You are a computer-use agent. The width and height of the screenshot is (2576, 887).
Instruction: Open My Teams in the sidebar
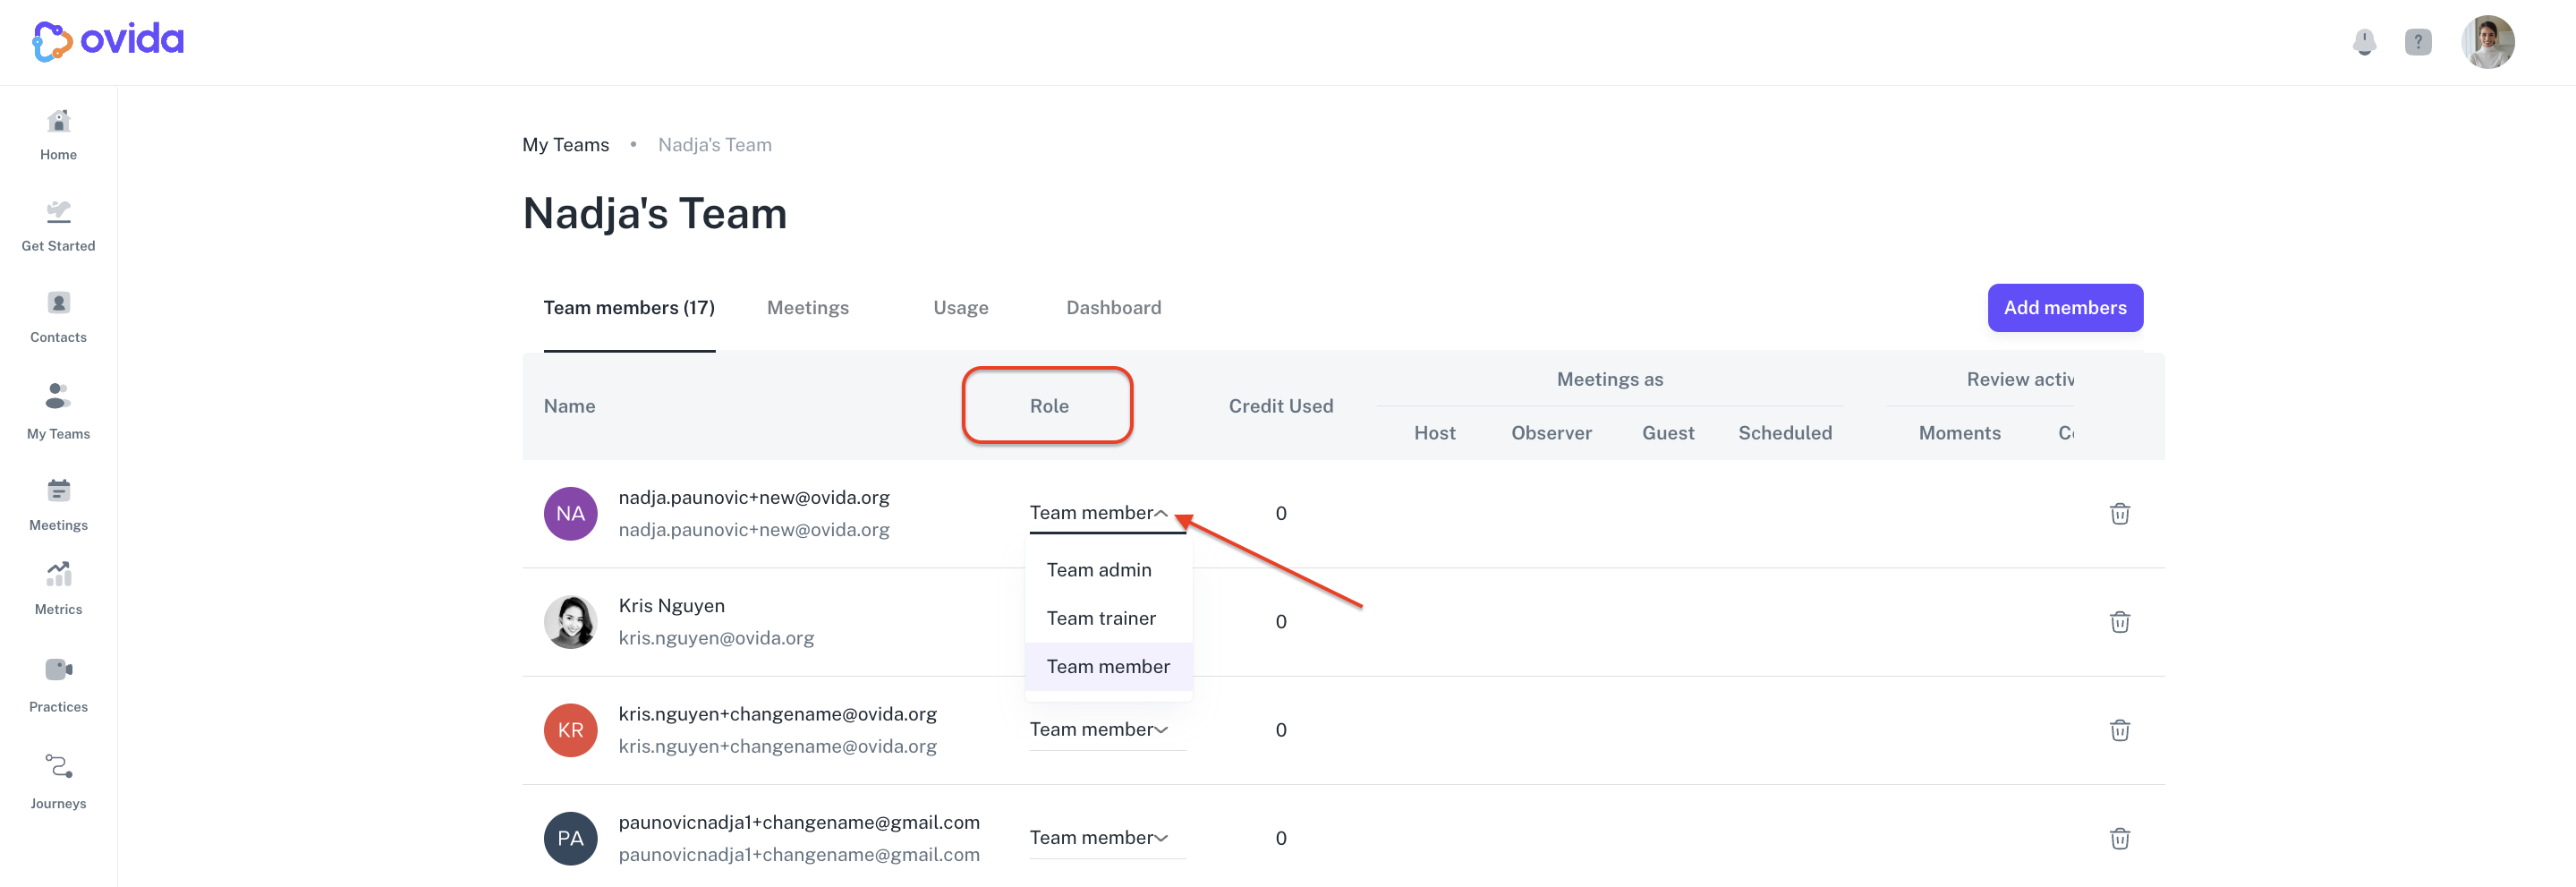[x=58, y=411]
